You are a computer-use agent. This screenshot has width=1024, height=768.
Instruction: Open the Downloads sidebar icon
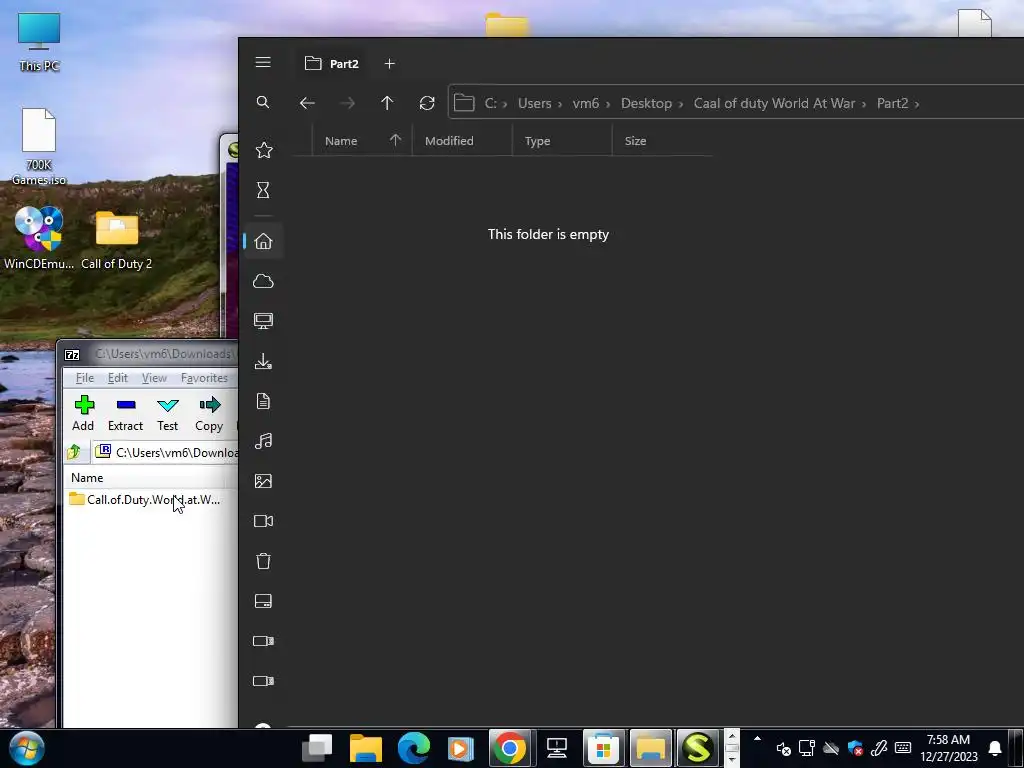(263, 361)
